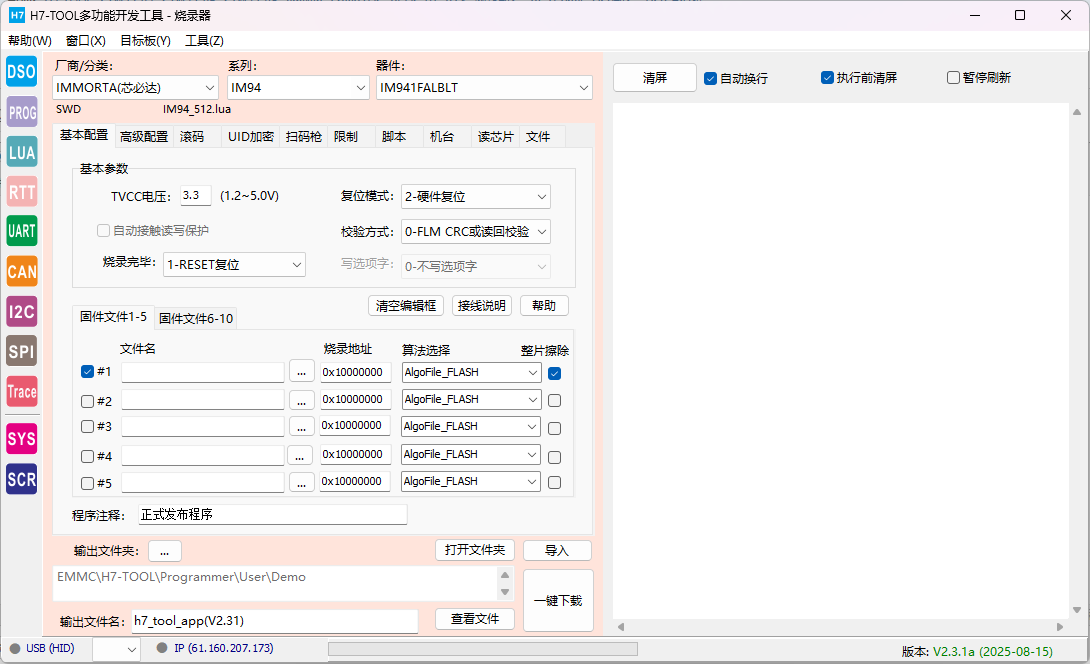The image size is (1090, 664).
Task: Switch to the 扫码枪 tab
Action: point(304,137)
